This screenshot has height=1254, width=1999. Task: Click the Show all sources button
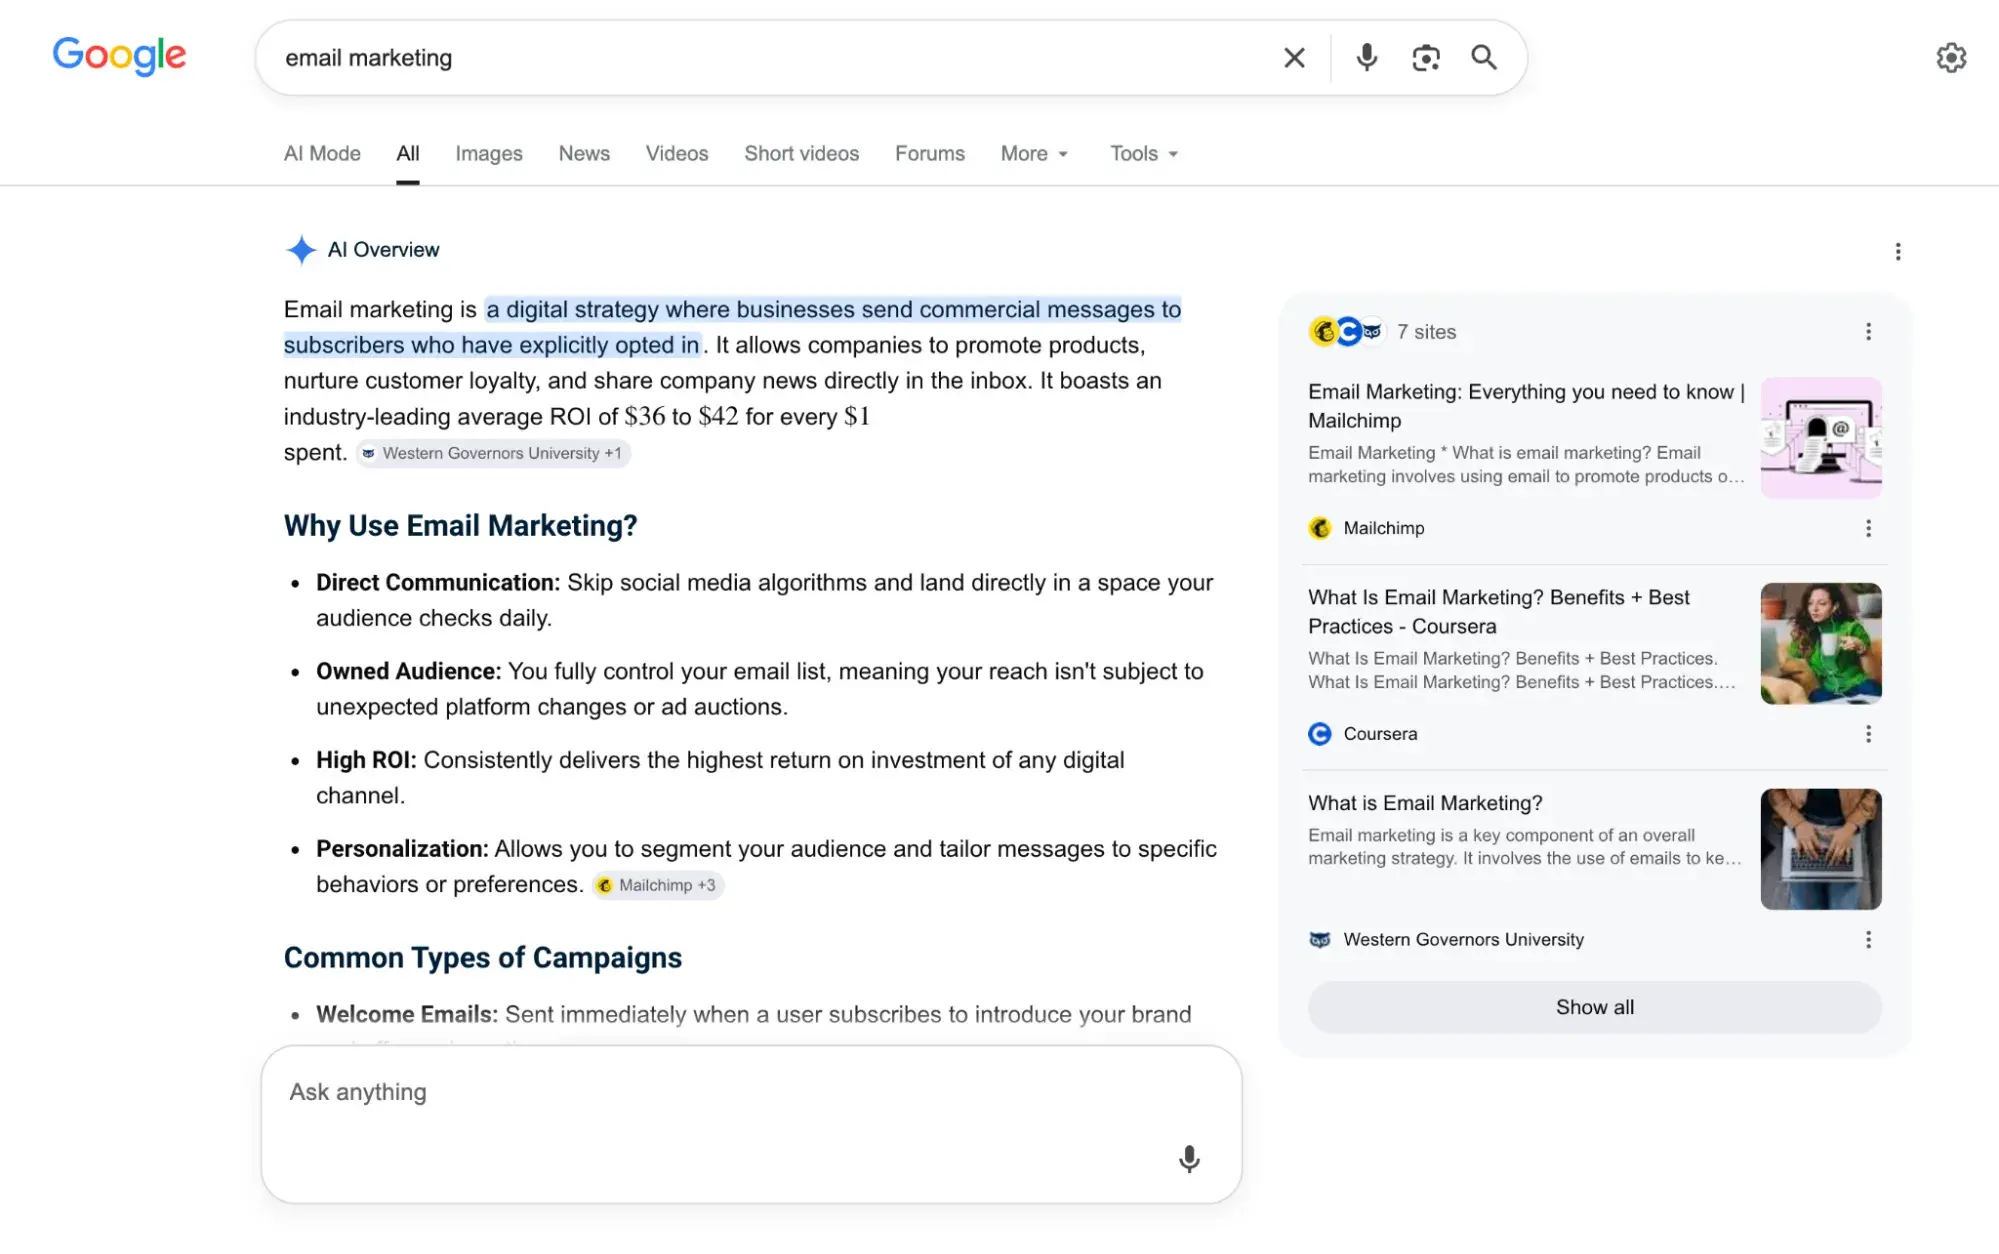pyautogui.click(x=1594, y=1007)
